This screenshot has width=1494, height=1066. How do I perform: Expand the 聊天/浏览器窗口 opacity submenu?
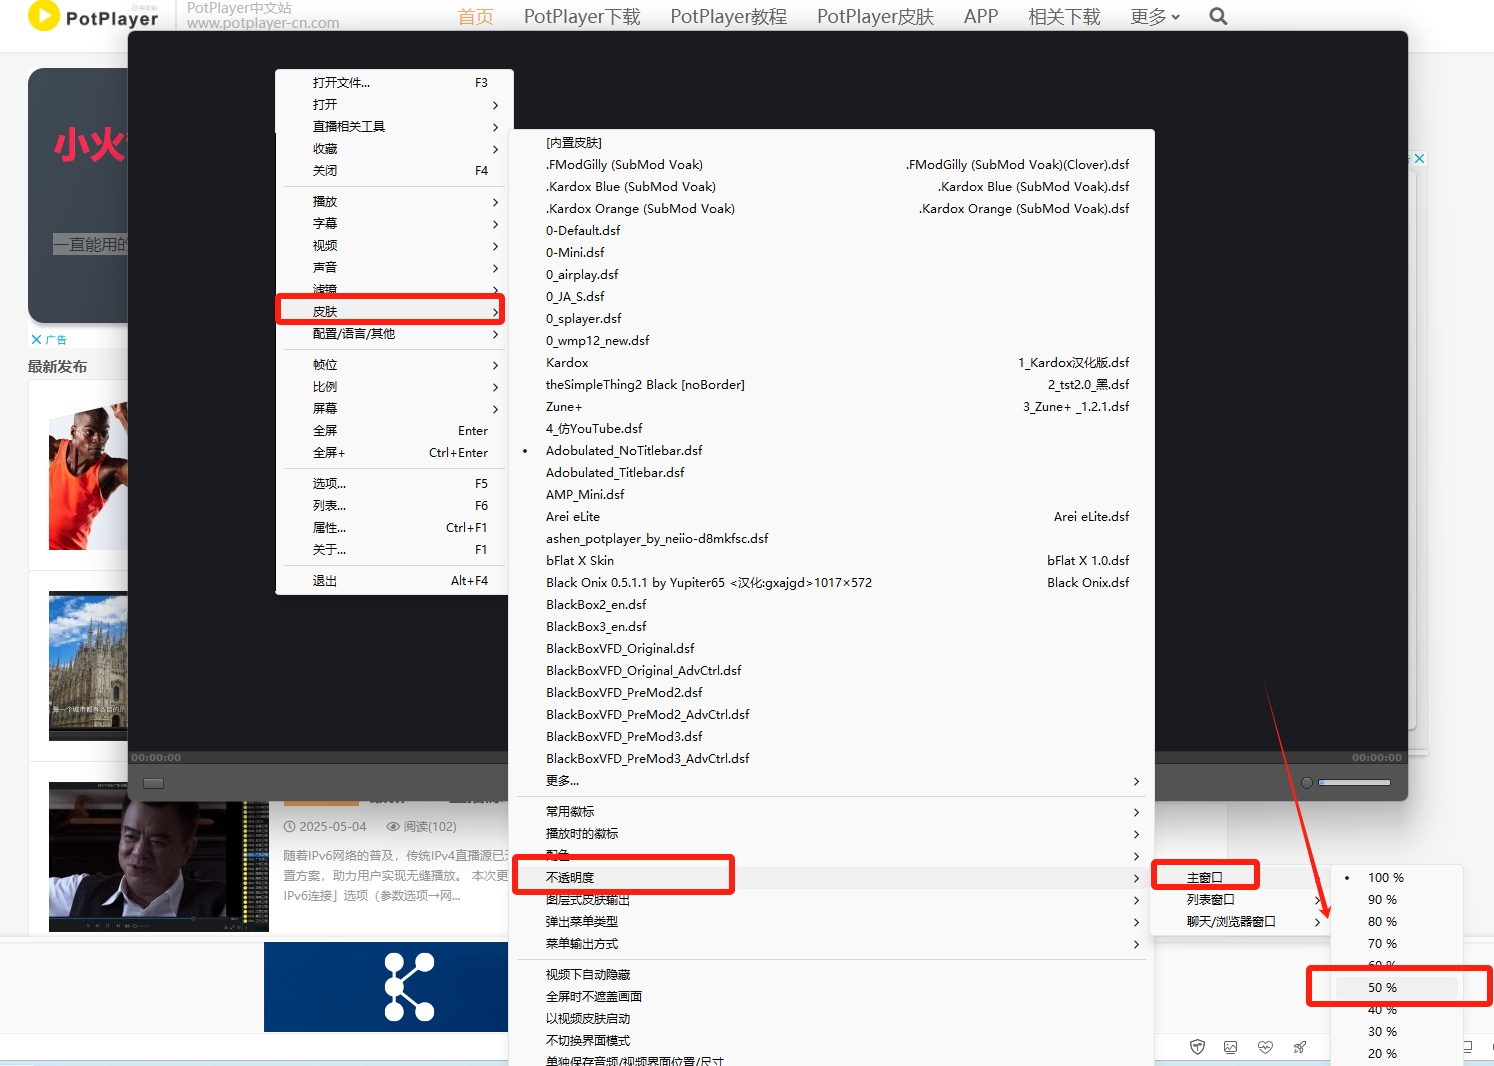pyautogui.click(x=1240, y=922)
